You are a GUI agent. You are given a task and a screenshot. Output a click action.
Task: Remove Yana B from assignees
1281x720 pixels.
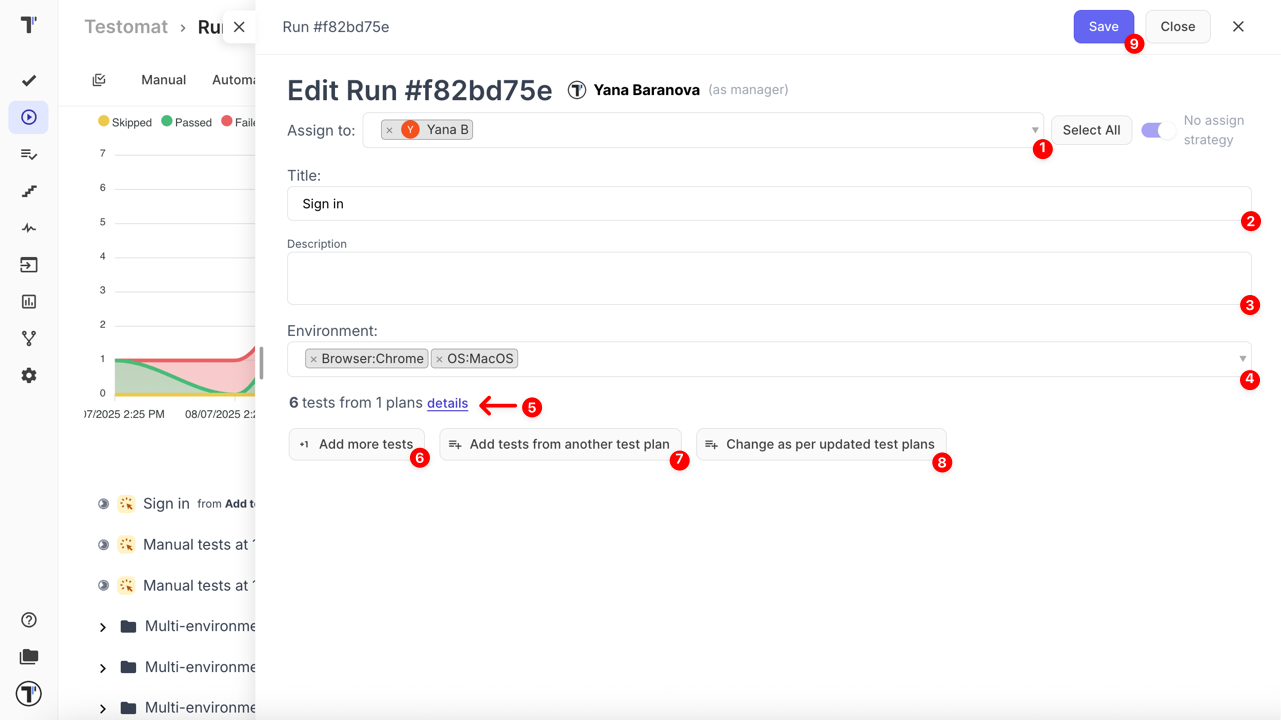pyautogui.click(x=389, y=130)
